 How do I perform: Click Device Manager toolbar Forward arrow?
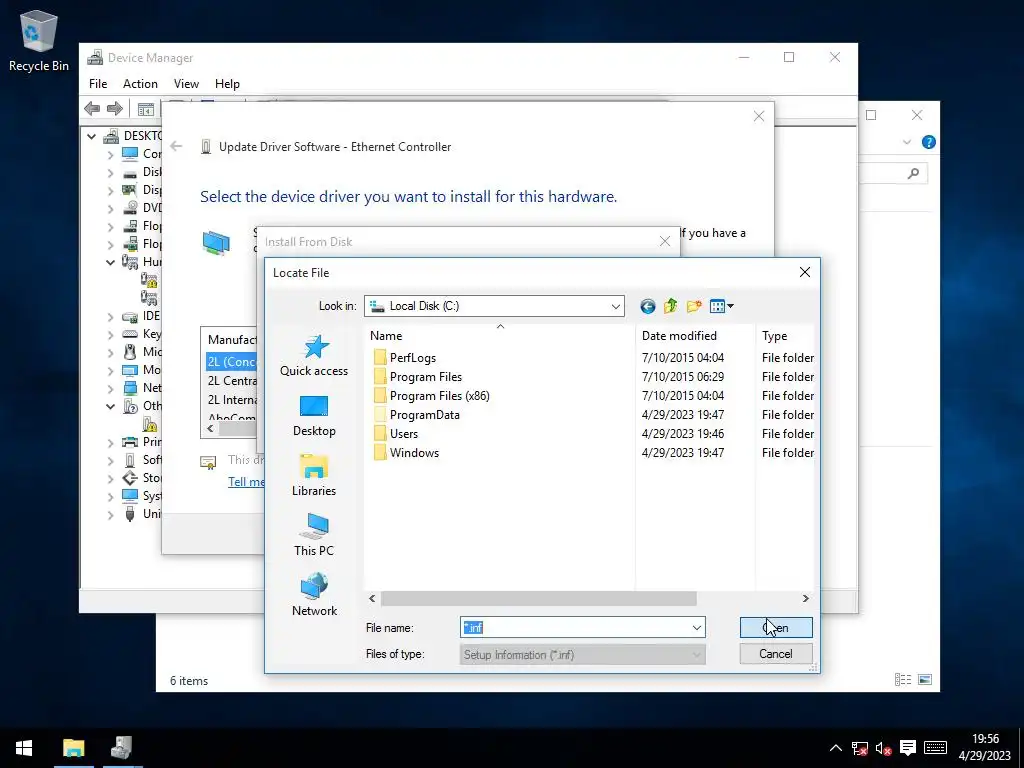tap(115, 108)
